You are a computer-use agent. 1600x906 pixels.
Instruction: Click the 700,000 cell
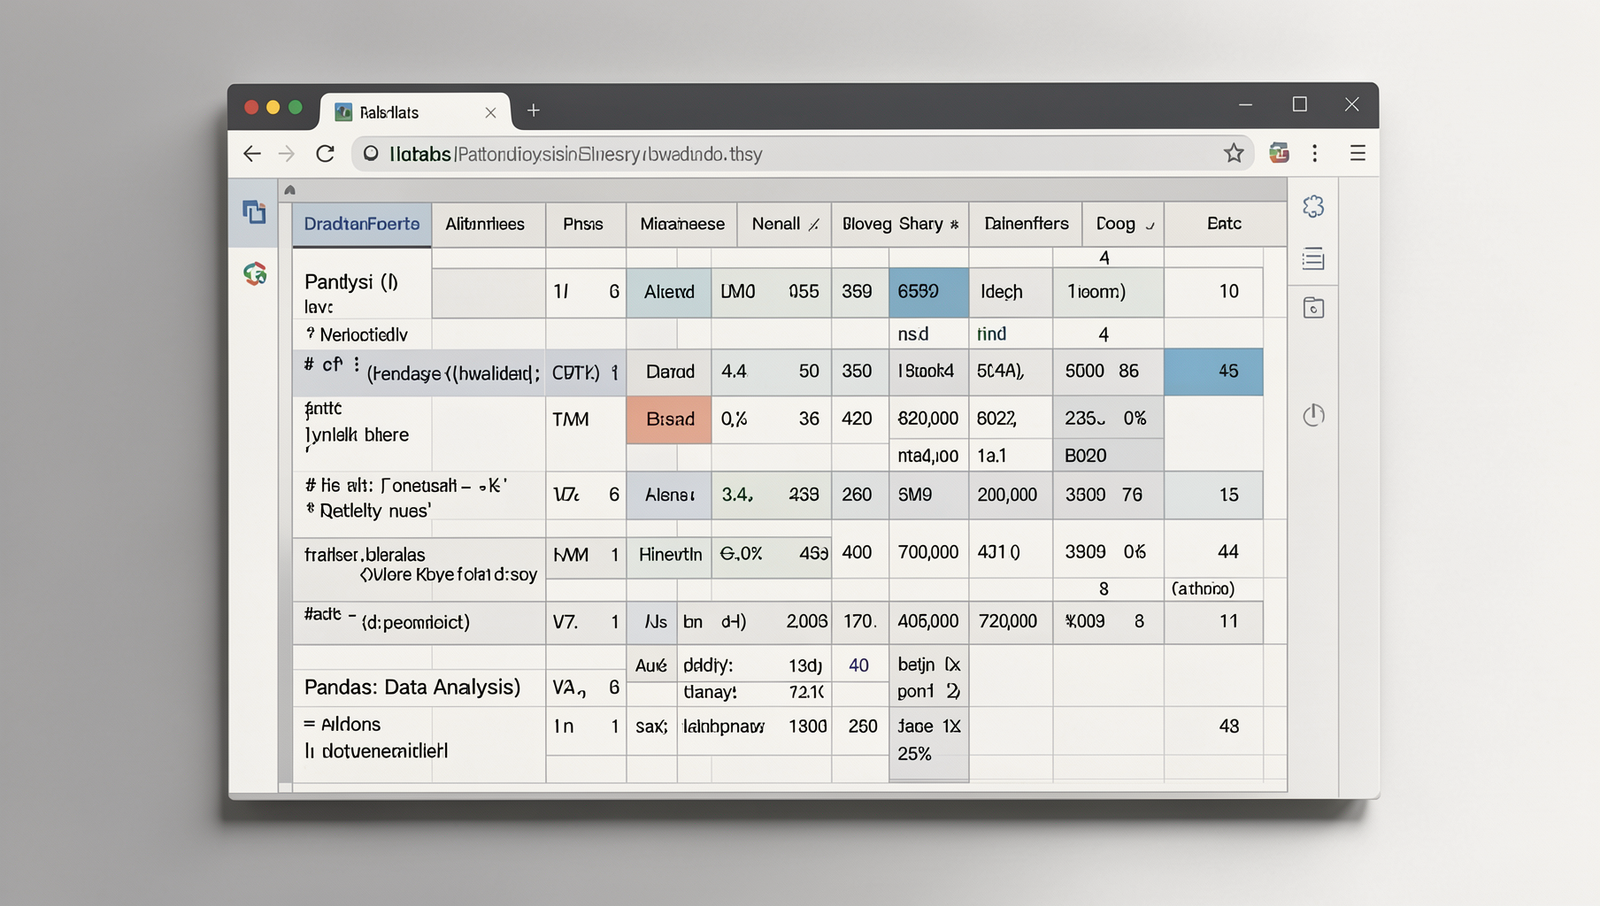tap(929, 552)
